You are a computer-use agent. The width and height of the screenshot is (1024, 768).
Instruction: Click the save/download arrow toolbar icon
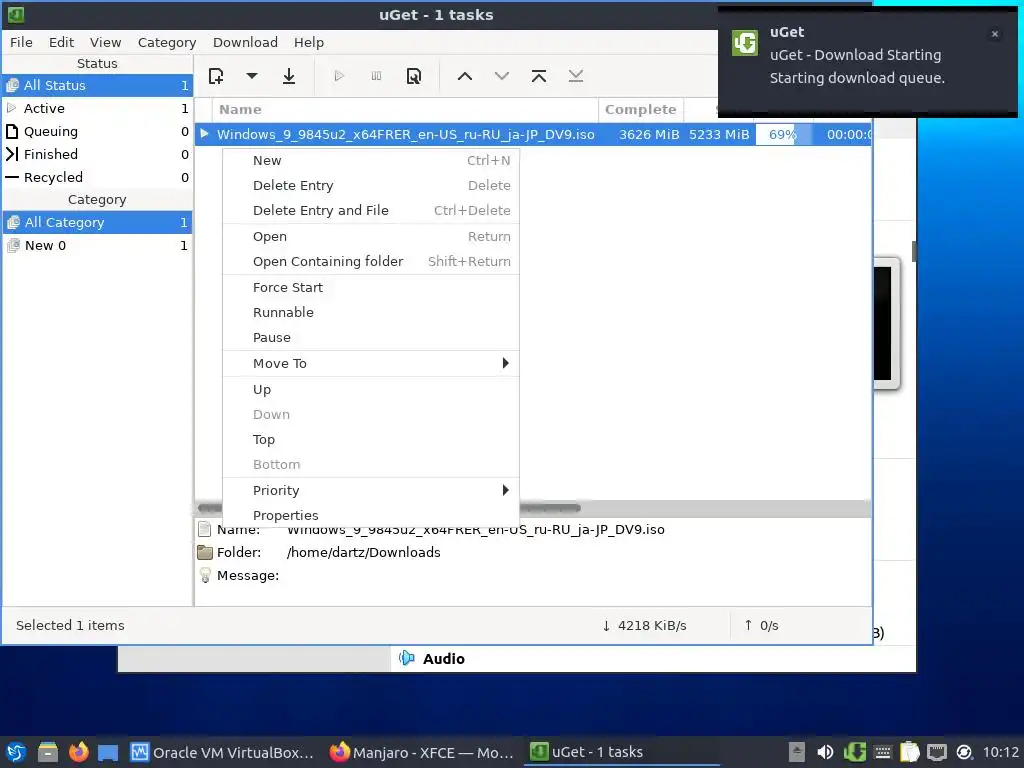pos(289,76)
